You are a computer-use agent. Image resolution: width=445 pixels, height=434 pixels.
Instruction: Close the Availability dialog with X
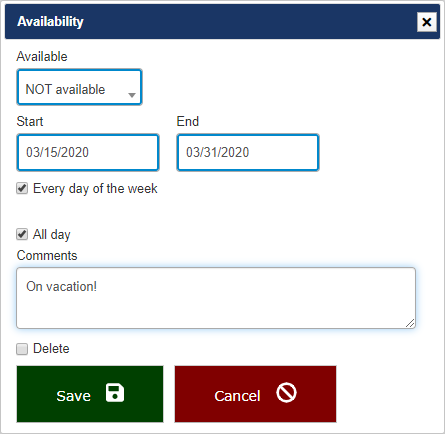427,22
